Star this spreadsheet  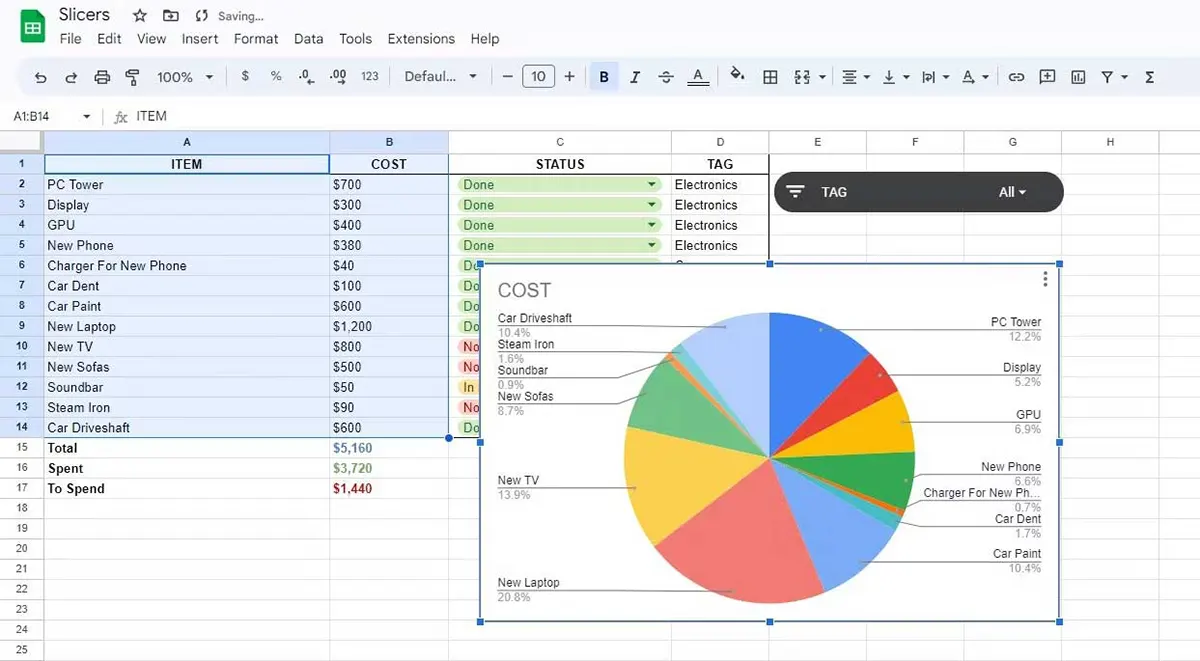click(x=139, y=15)
